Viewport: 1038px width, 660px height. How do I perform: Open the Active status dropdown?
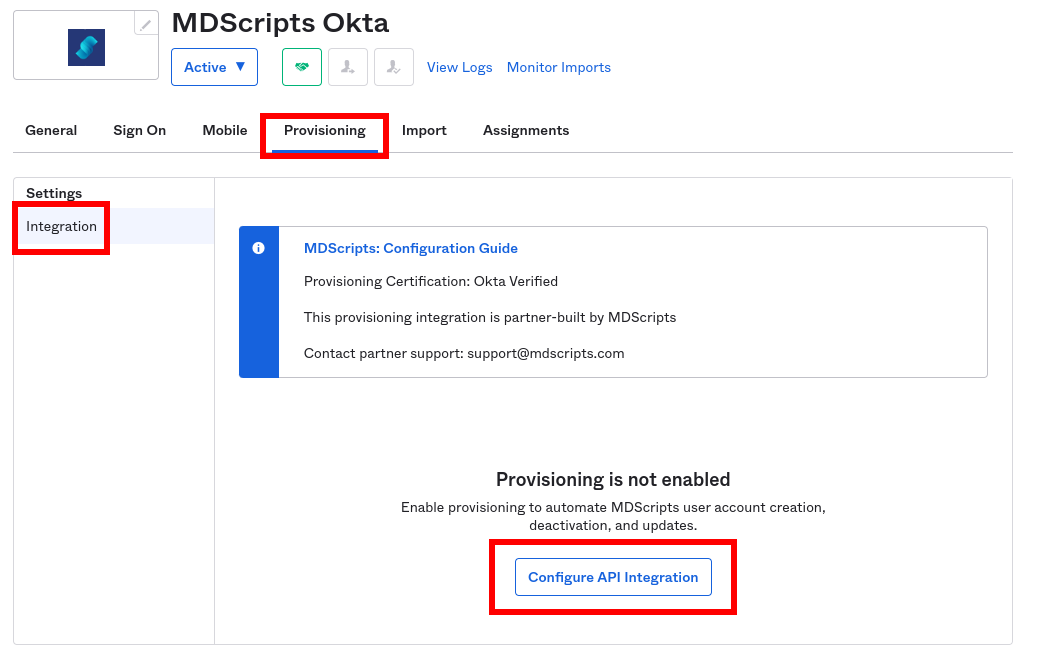214,67
